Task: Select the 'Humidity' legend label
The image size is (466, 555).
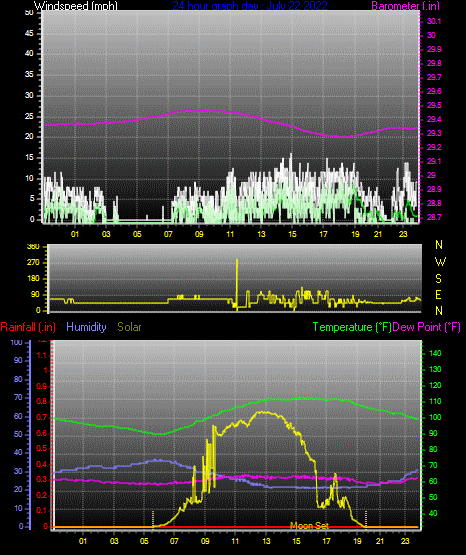Action: coord(86,327)
